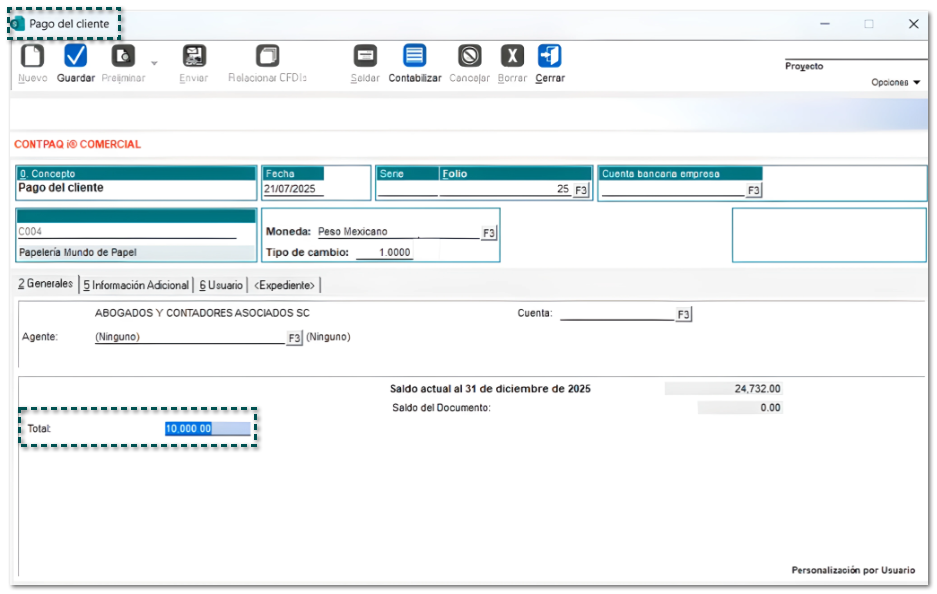Click the Preliminar preview icon
The height and width of the screenshot is (594, 937).
pyautogui.click(x=123, y=56)
